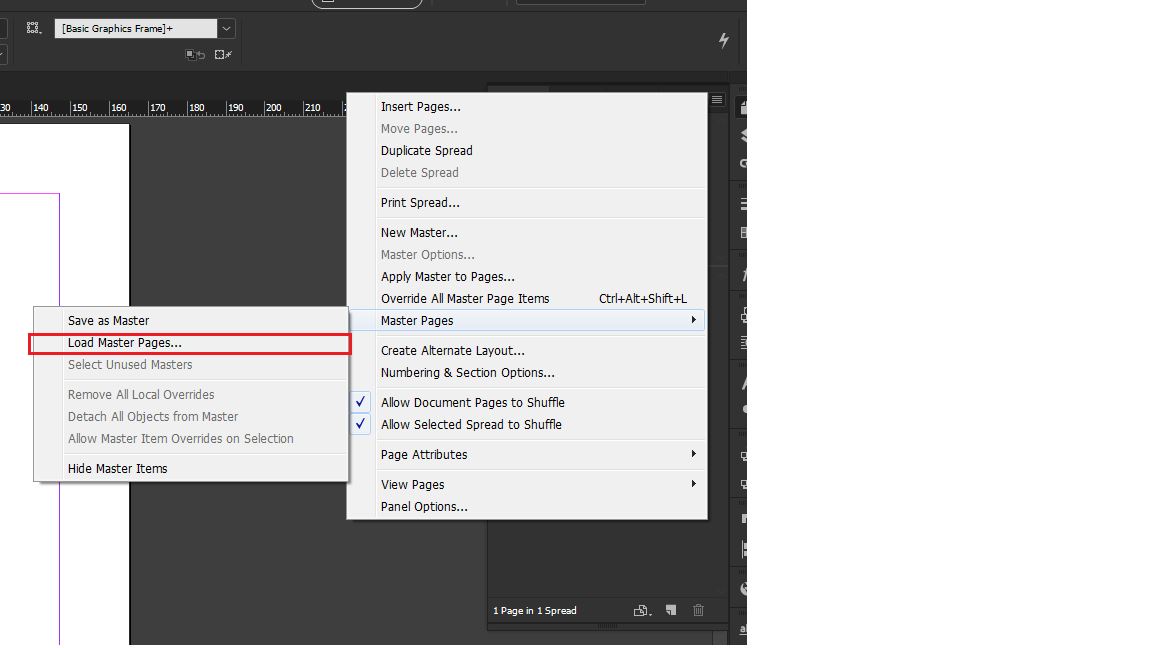The image size is (1152, 648).
Task: Click the [Basic Graphics Frame]+ style field
Action: pos(136,29)
